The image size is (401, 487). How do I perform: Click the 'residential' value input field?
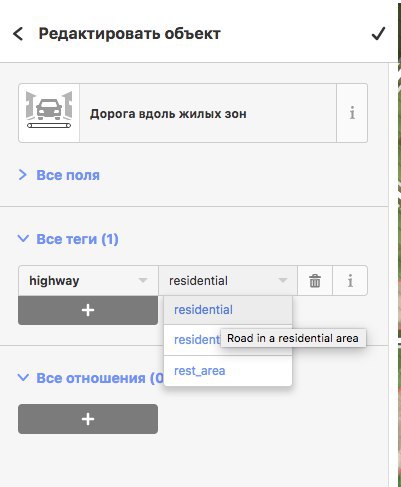click(228, 281)
